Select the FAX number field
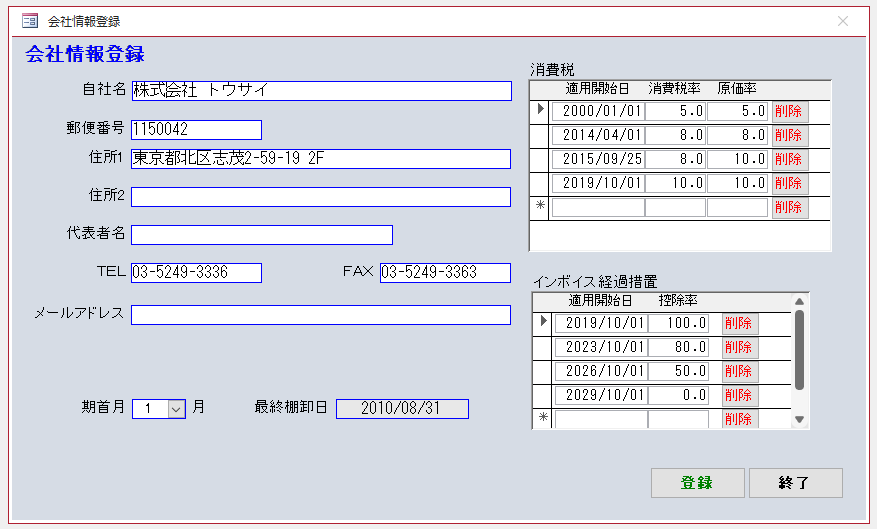 click(445, 273)
